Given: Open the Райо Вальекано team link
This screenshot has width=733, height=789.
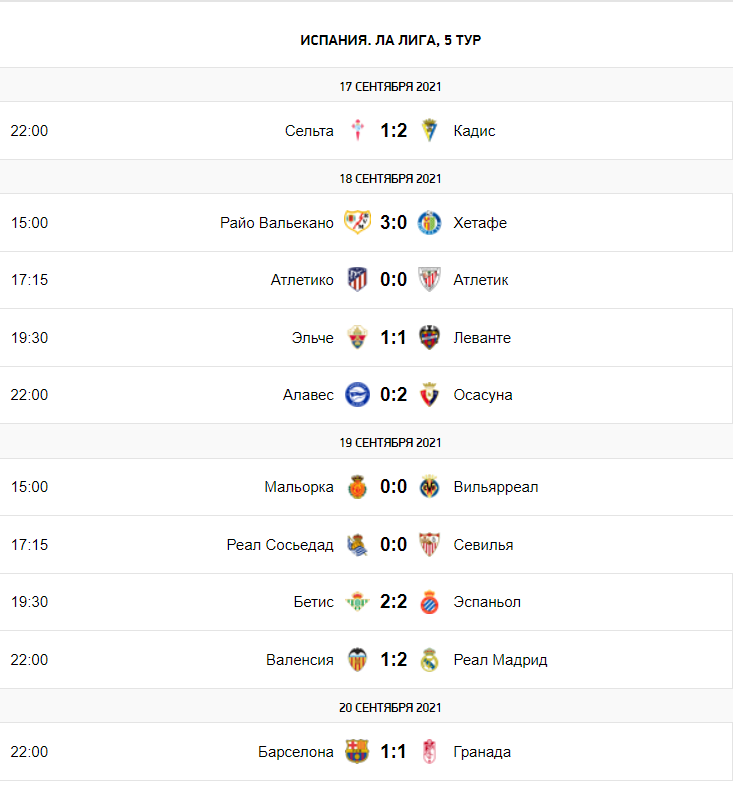Looking at the screenshot, I should [x=277, y=223].
